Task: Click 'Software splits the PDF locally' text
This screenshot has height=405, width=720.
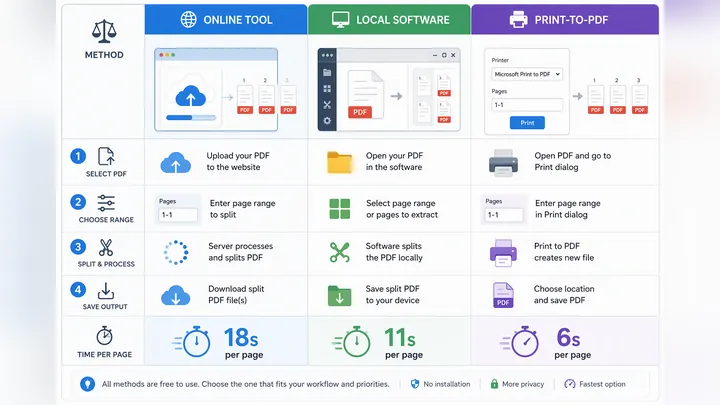Action: click(394, 252)
